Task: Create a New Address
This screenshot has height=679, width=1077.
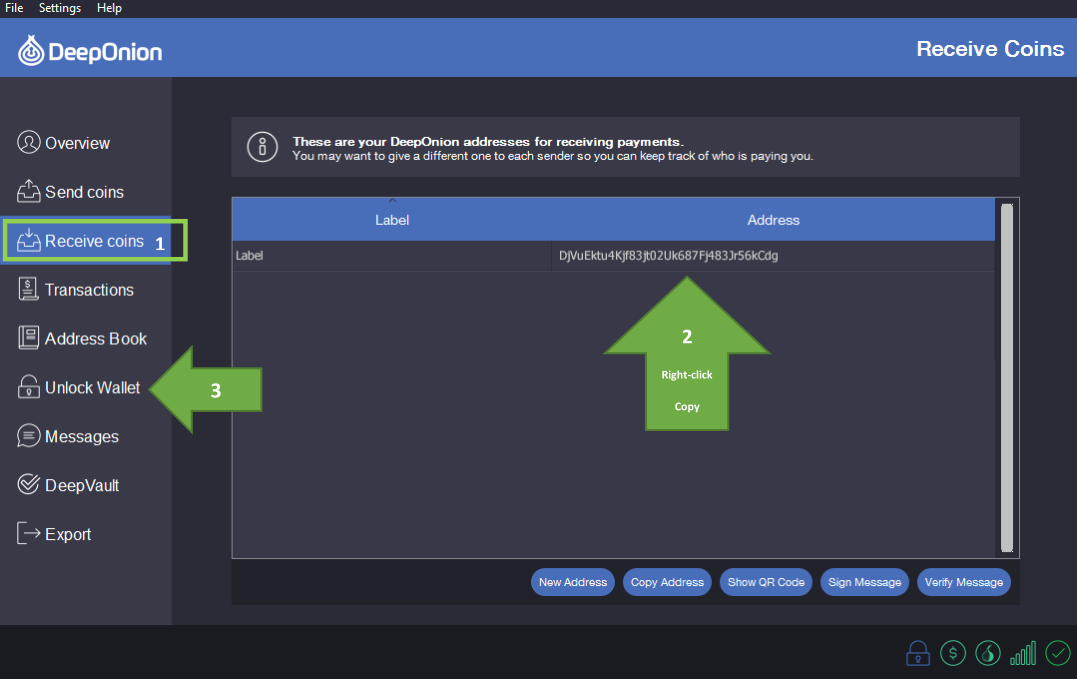Action: pyautogui.click(x=572, y=582)
